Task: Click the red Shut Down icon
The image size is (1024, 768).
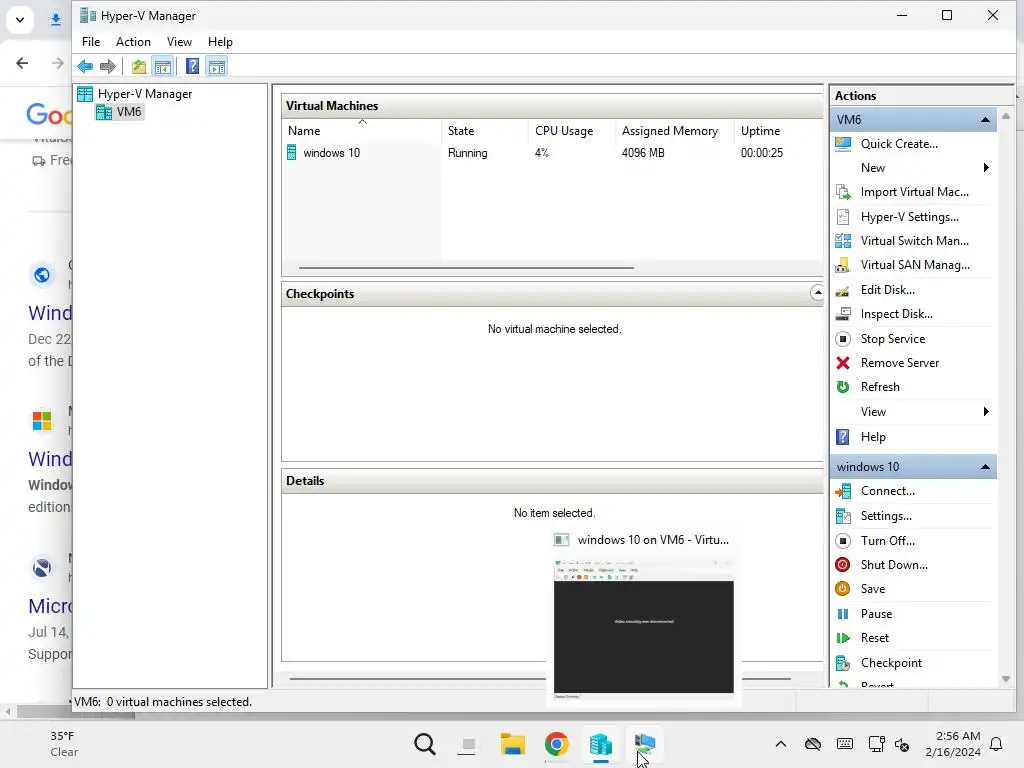Action: pos(843,565)
